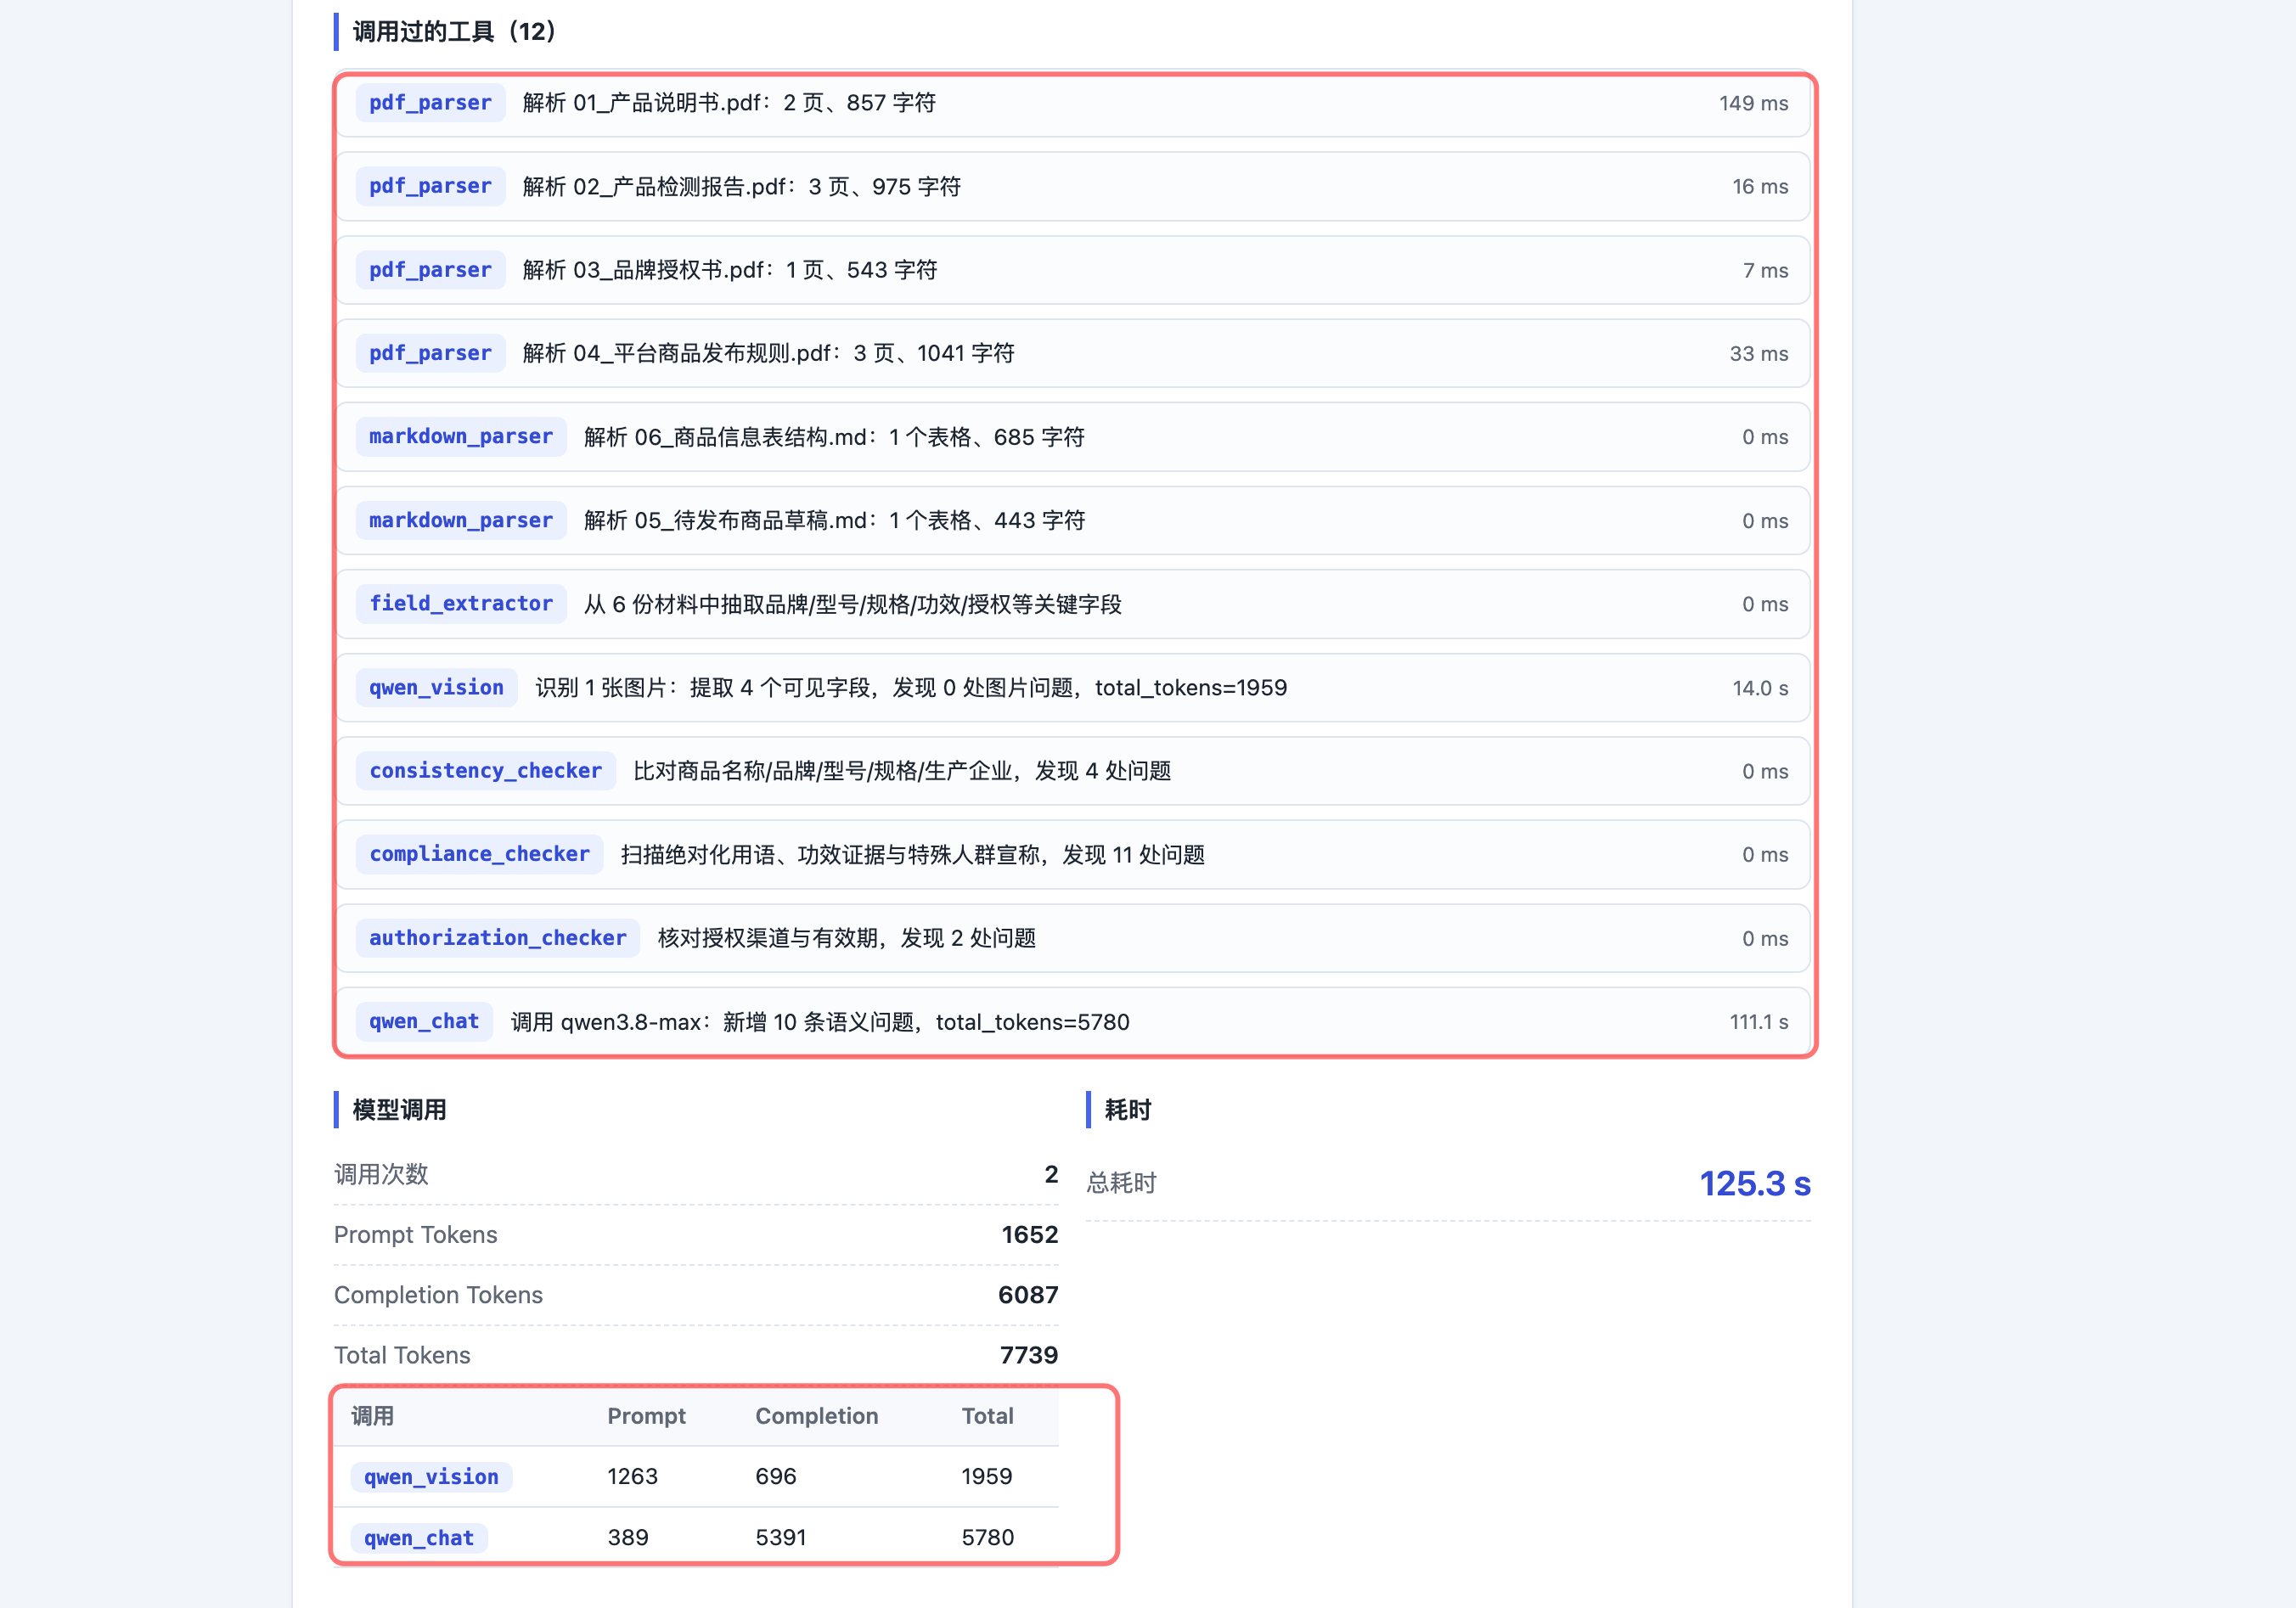Click the Total column header
2296x1608 pixels.
tap(987, 1416)
